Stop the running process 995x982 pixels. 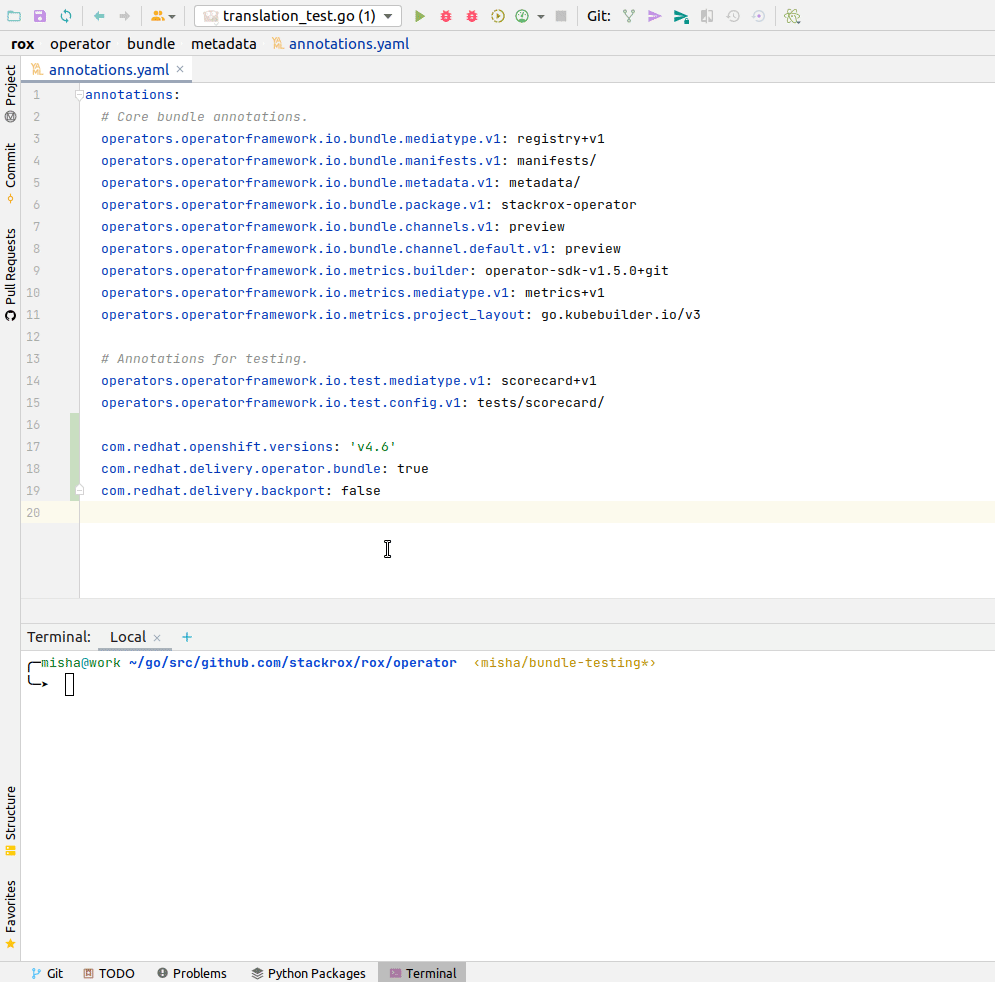[559, 16]
